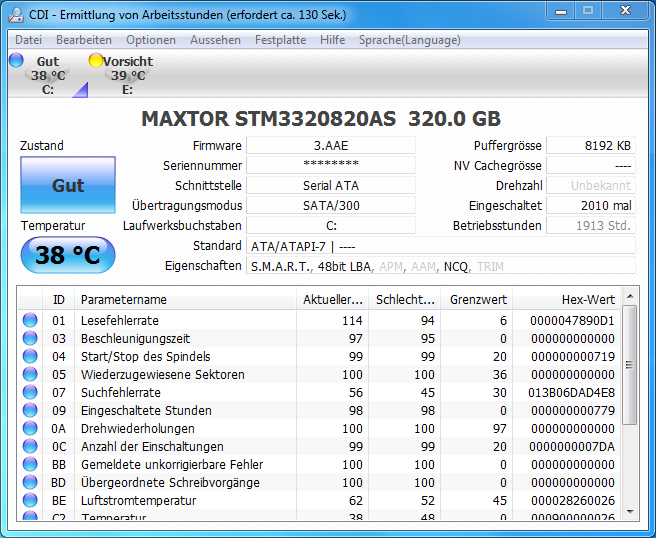Open the Bearbeiten menu
Image resolution: width=656 pixels, height=538 pixels.
click(84, 40)
